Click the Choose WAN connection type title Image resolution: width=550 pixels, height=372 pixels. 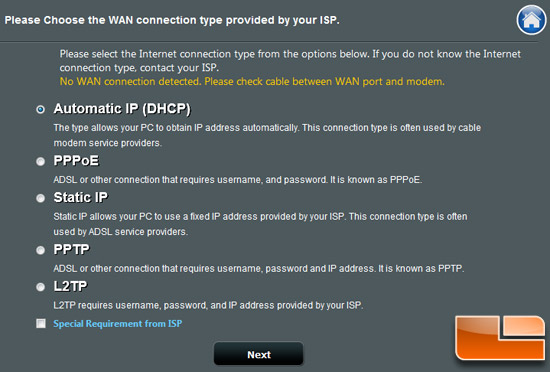click(172, 20)
